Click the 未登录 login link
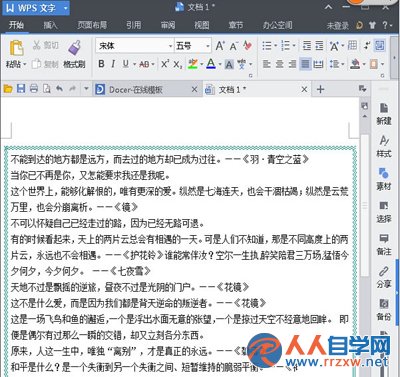 click(337, 26)
